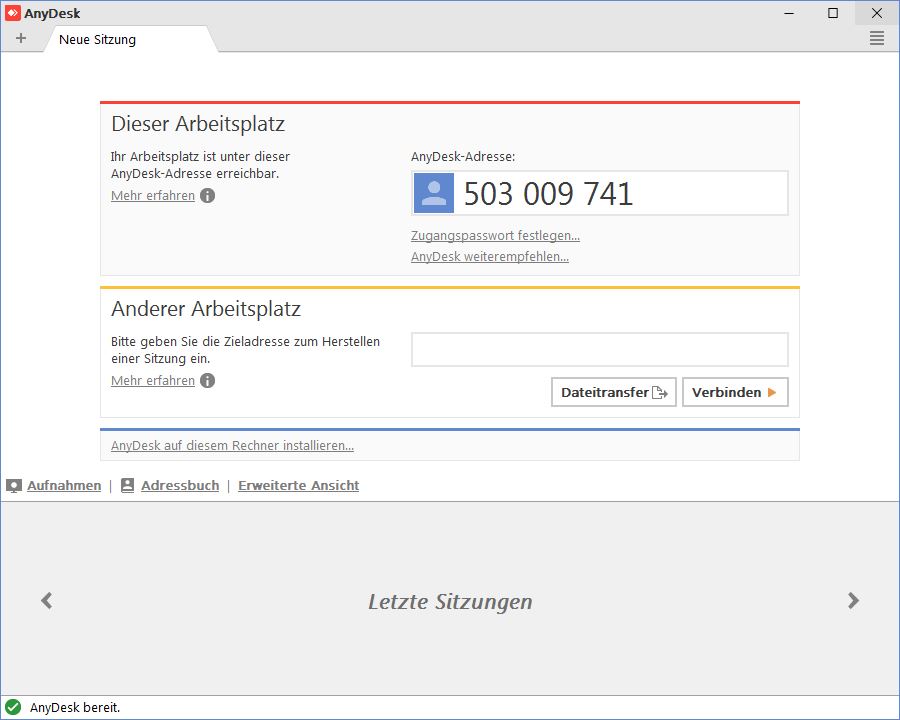Show previous sessions with left arrow

(46, 600)
